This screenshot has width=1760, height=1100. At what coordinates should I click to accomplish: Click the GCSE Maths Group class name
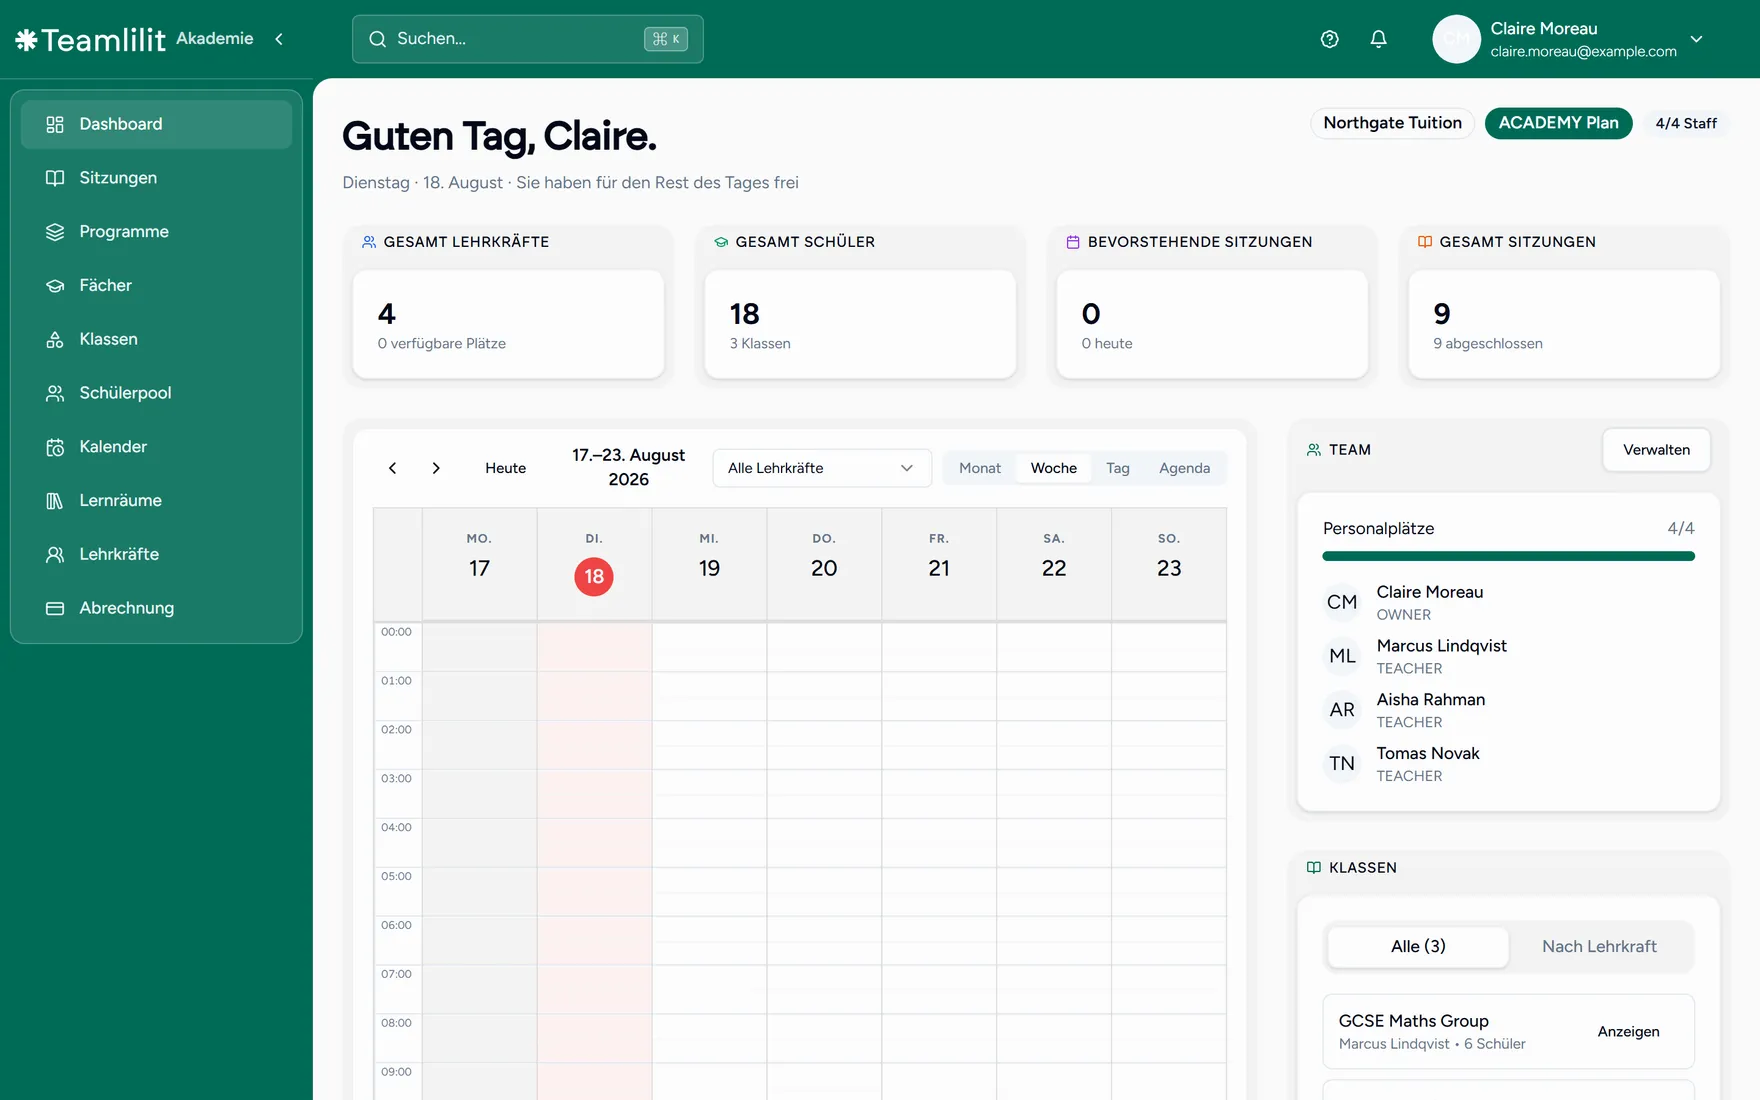[1414, 1021]
